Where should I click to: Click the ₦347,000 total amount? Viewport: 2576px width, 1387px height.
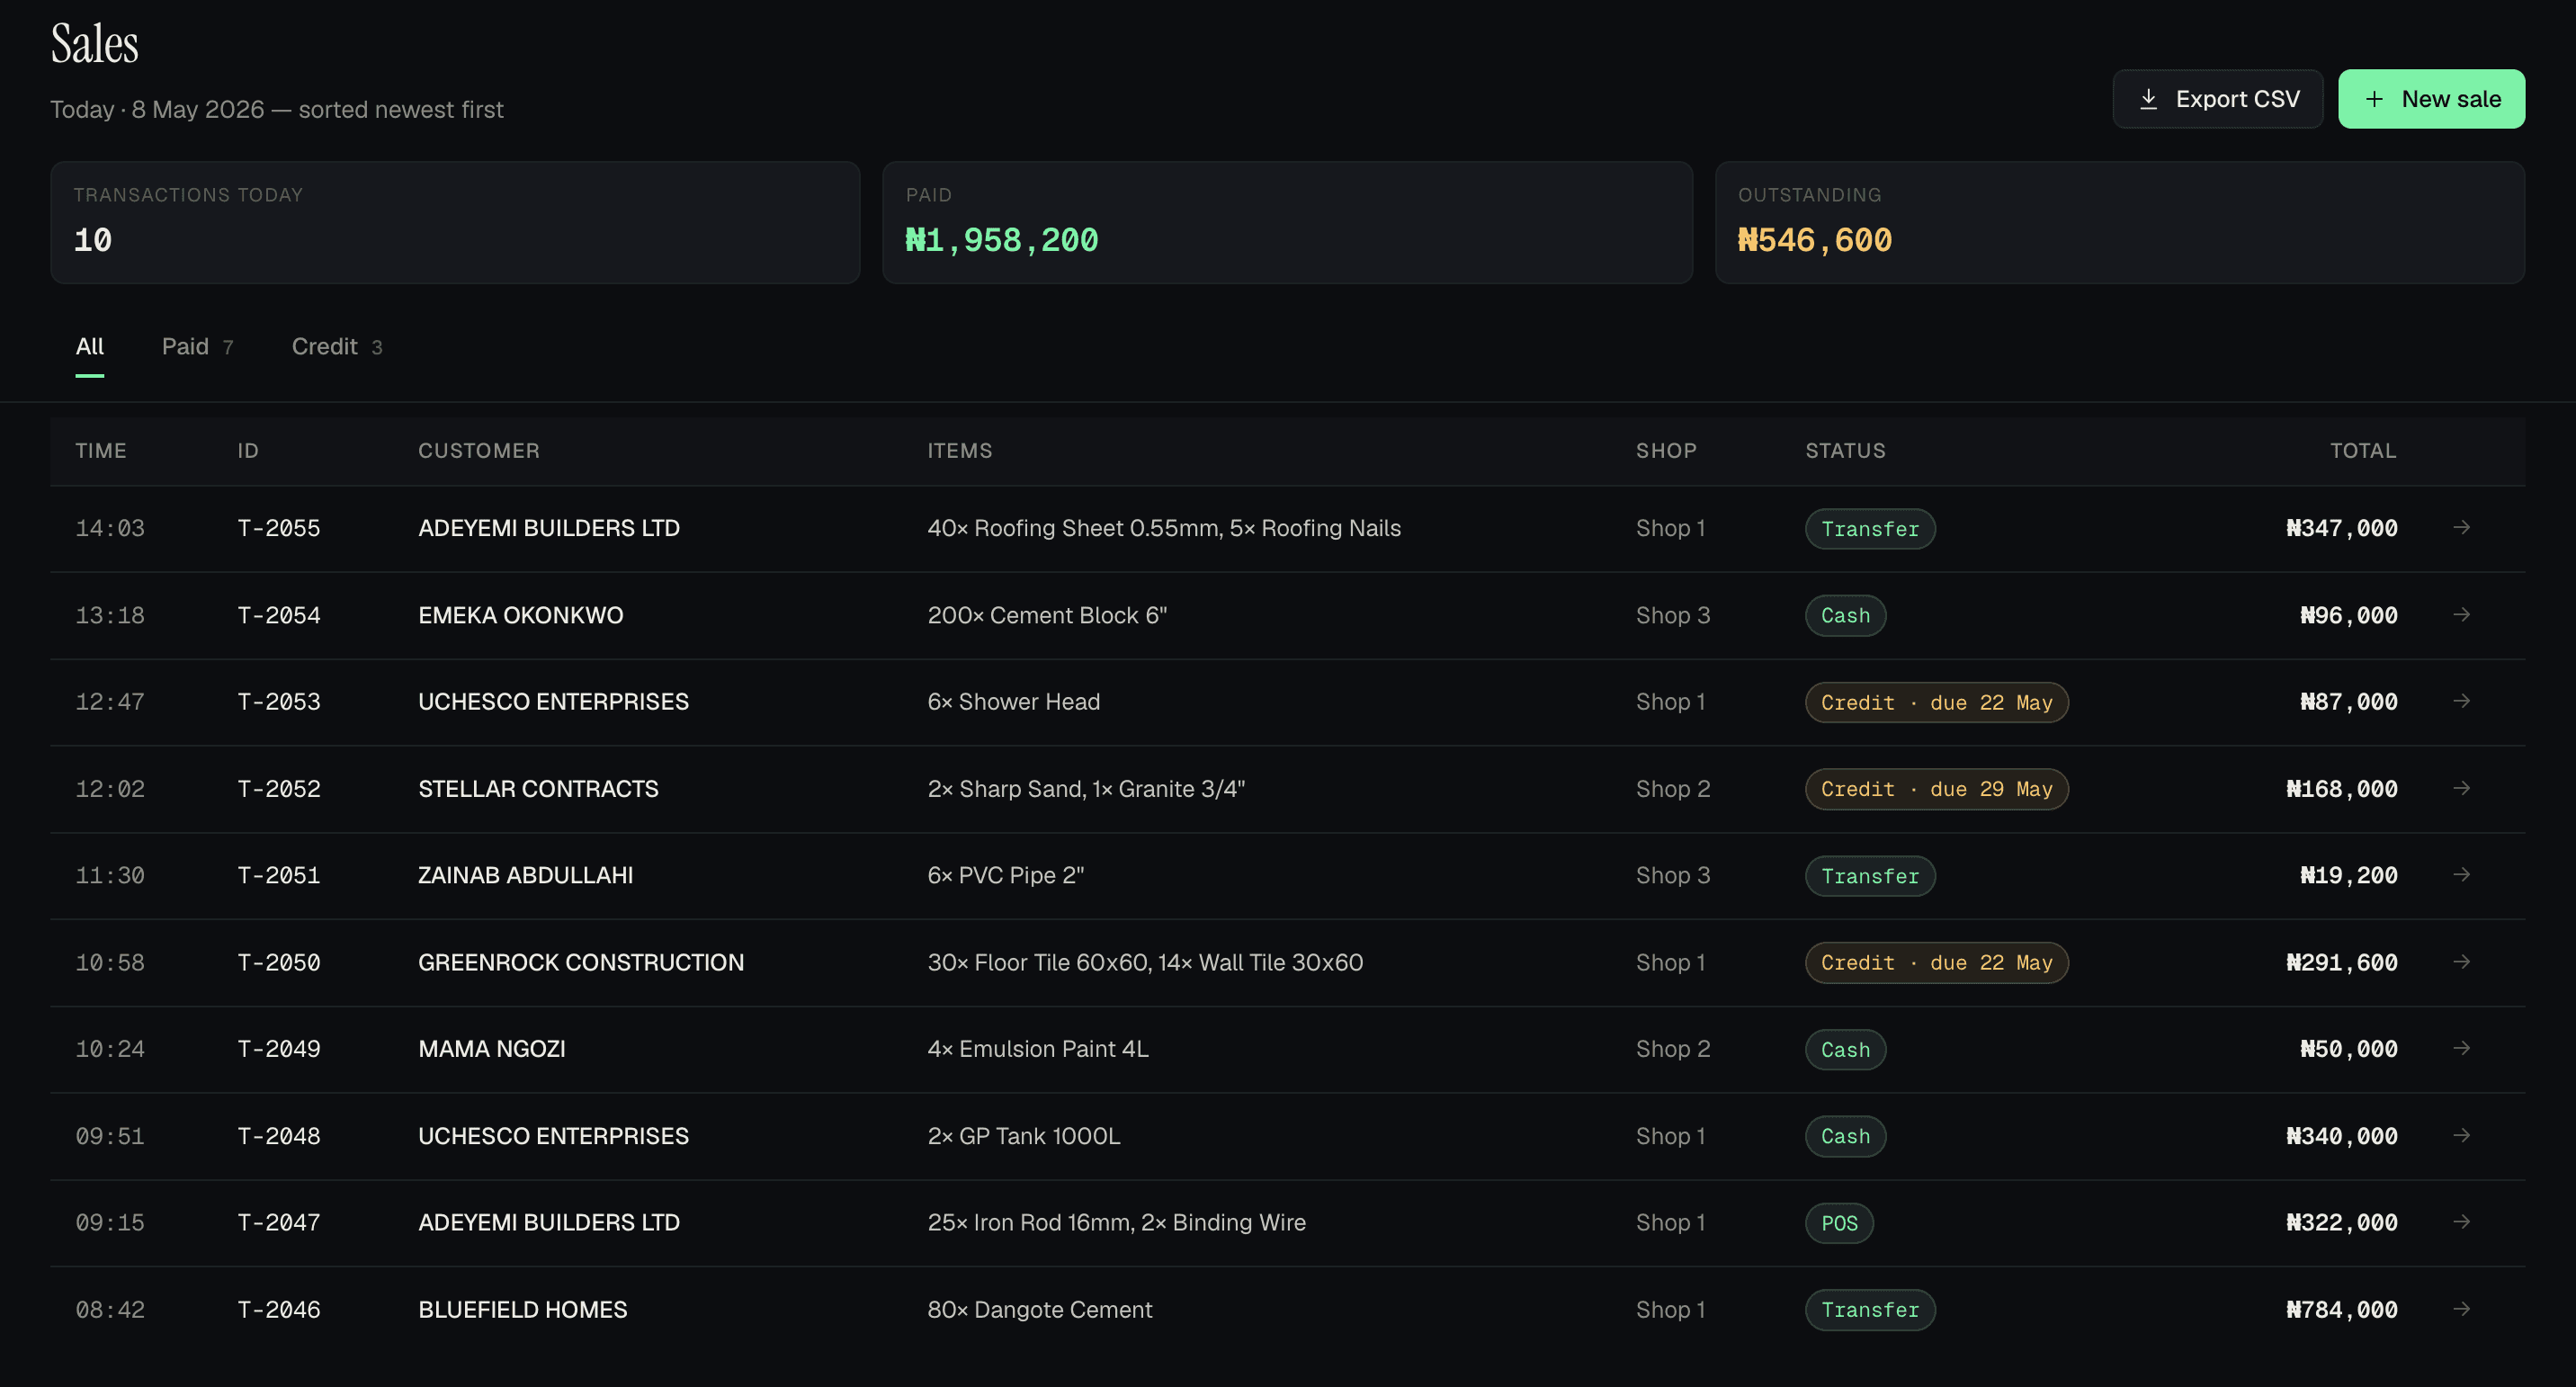tap(2341, 528)
